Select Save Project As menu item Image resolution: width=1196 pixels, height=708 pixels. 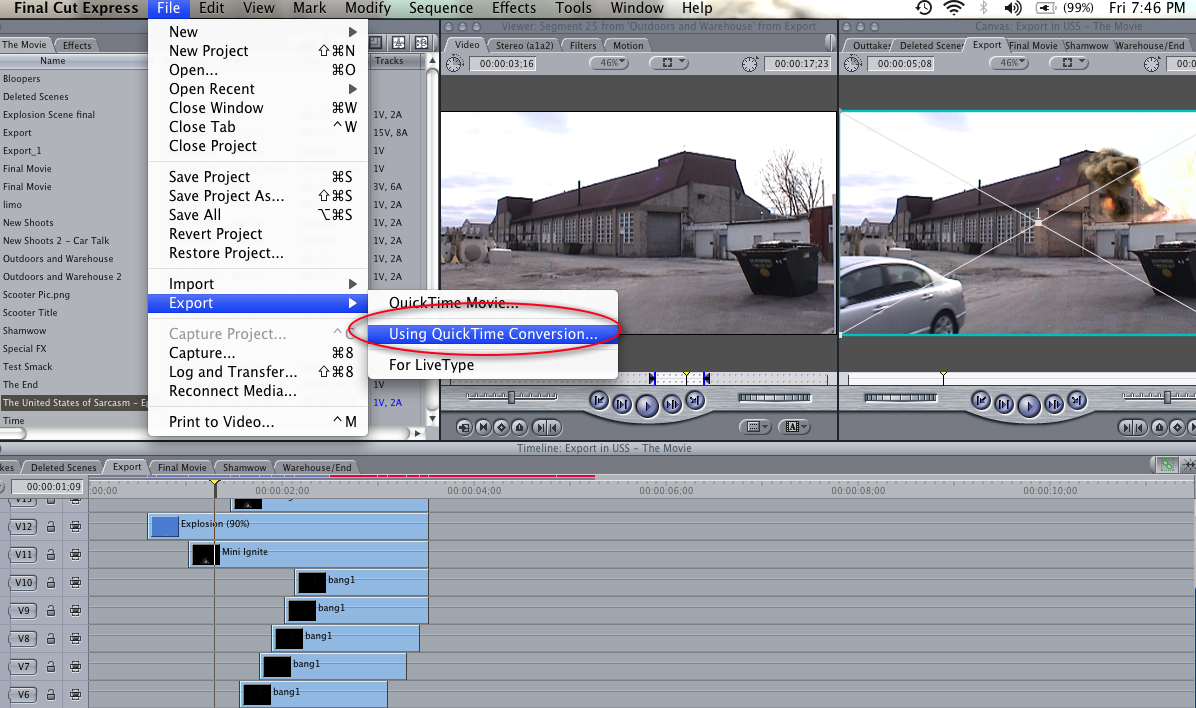point(258,196)
